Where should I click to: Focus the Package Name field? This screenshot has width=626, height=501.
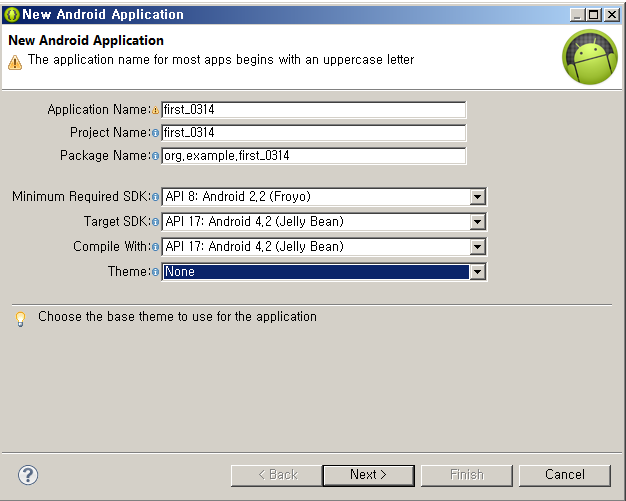(314, 156)
